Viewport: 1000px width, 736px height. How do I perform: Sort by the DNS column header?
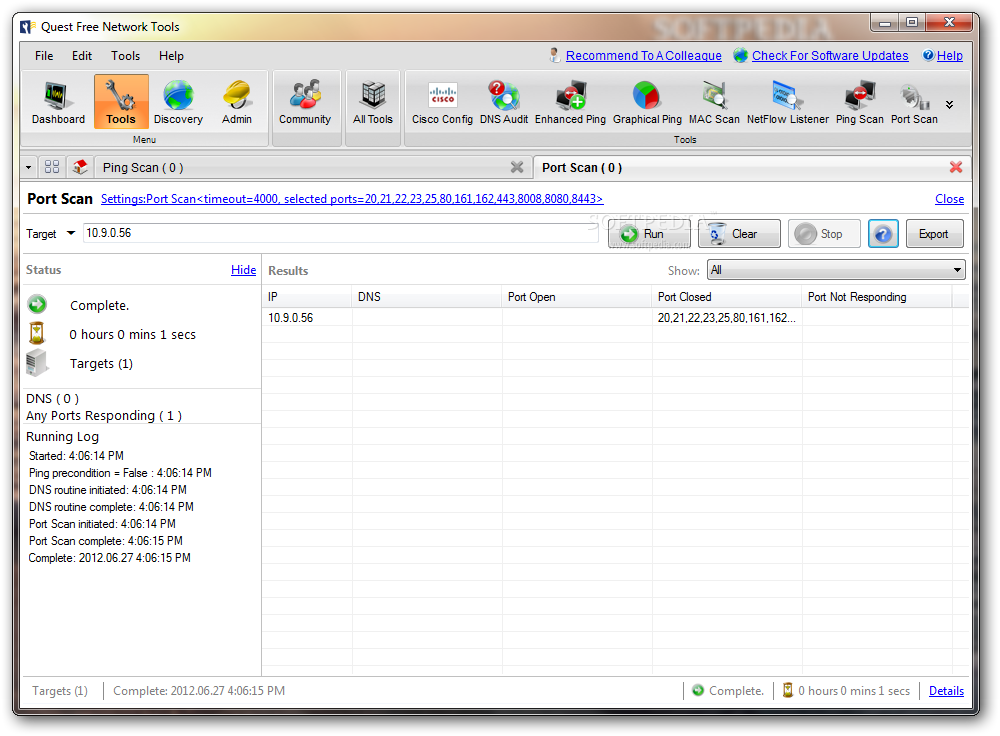click(x=427, y=297)
